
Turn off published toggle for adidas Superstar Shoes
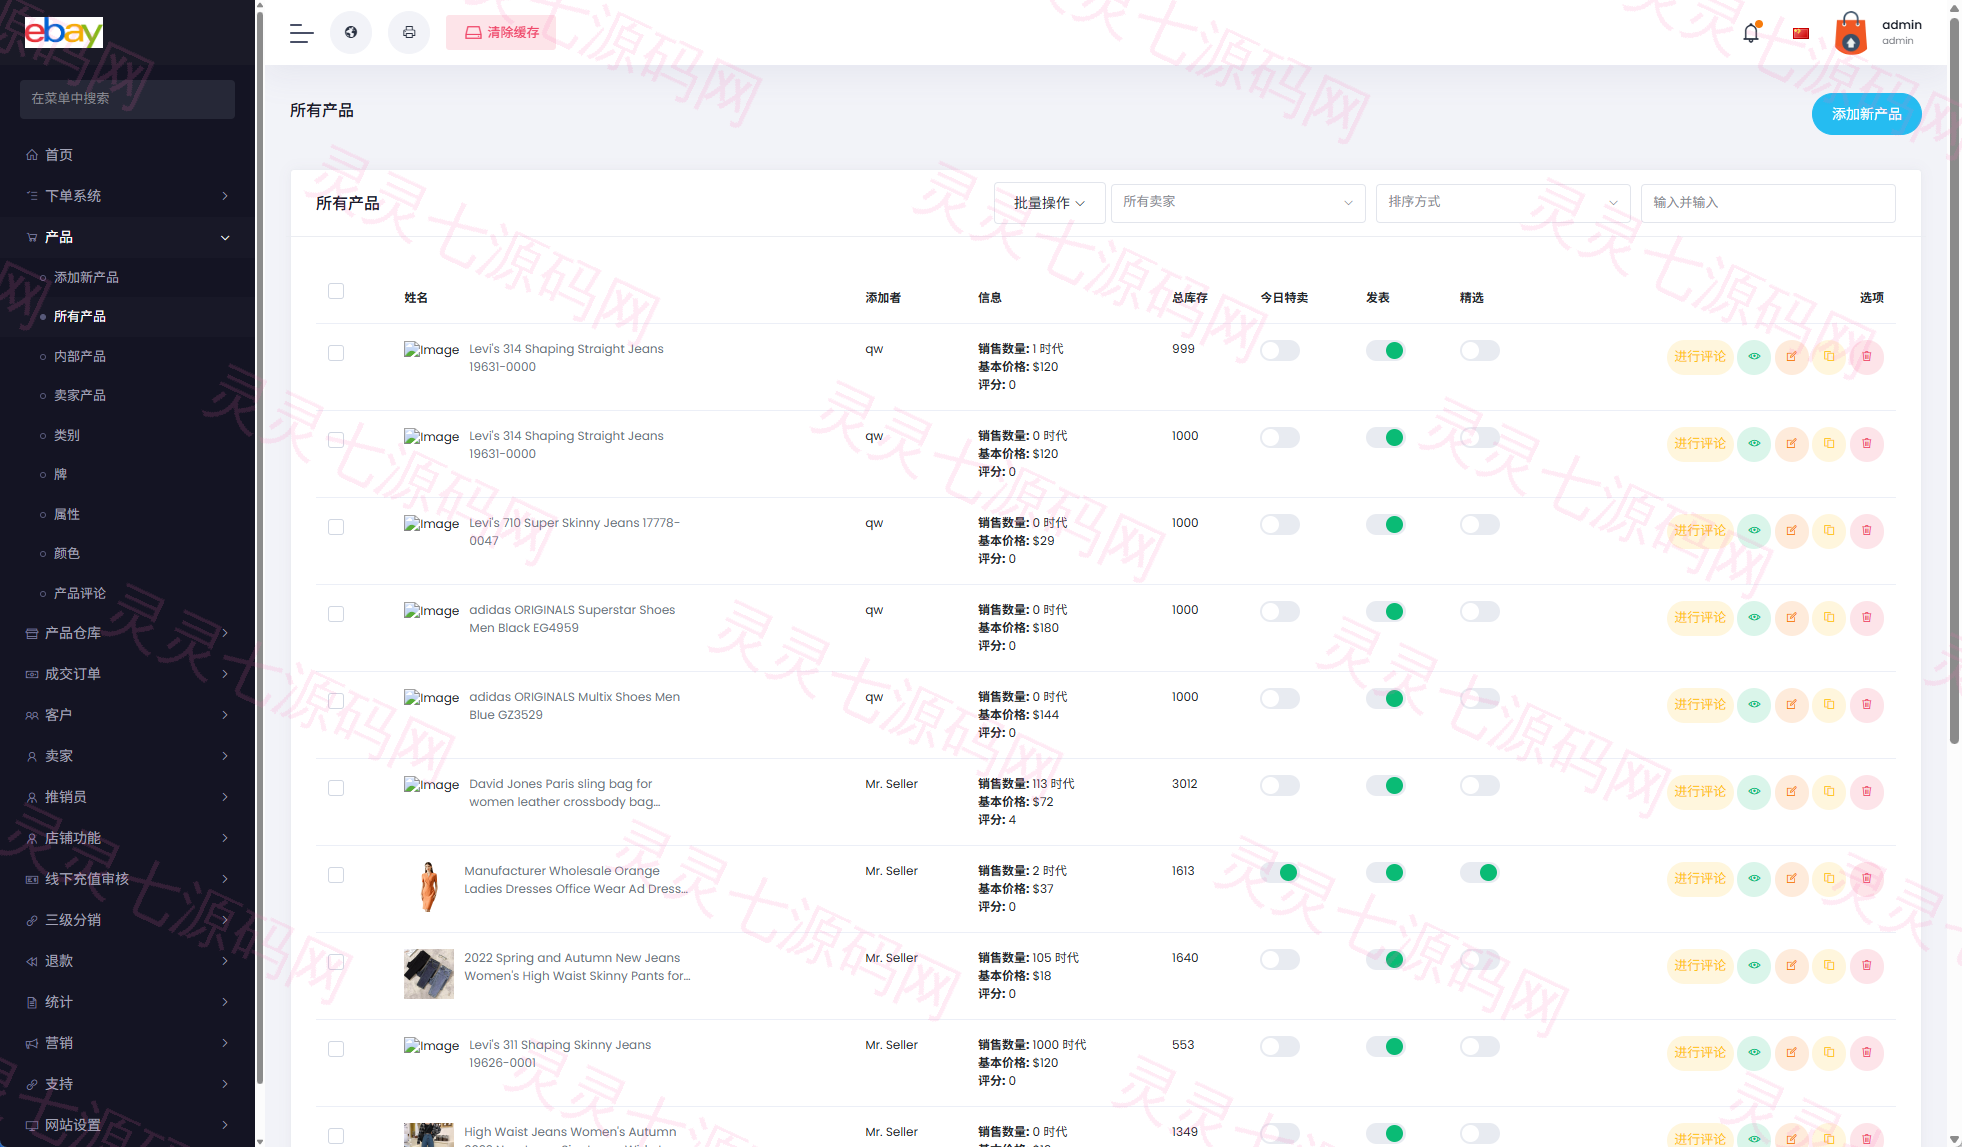[x=1385, y=612]
